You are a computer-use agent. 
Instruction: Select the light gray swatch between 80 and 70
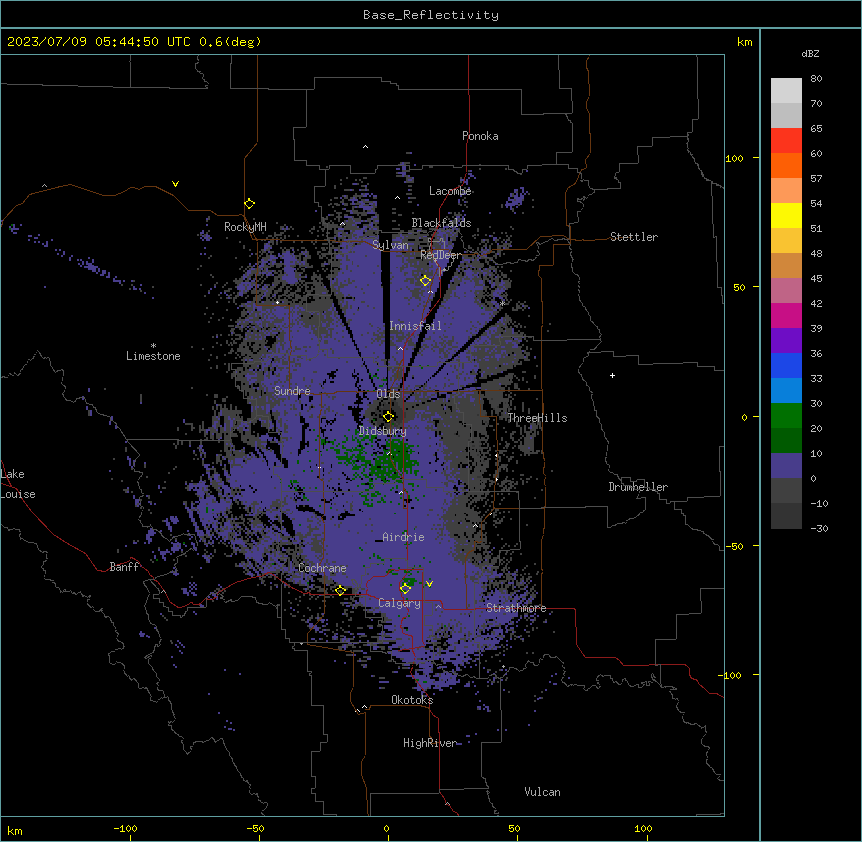click(786, 90)
